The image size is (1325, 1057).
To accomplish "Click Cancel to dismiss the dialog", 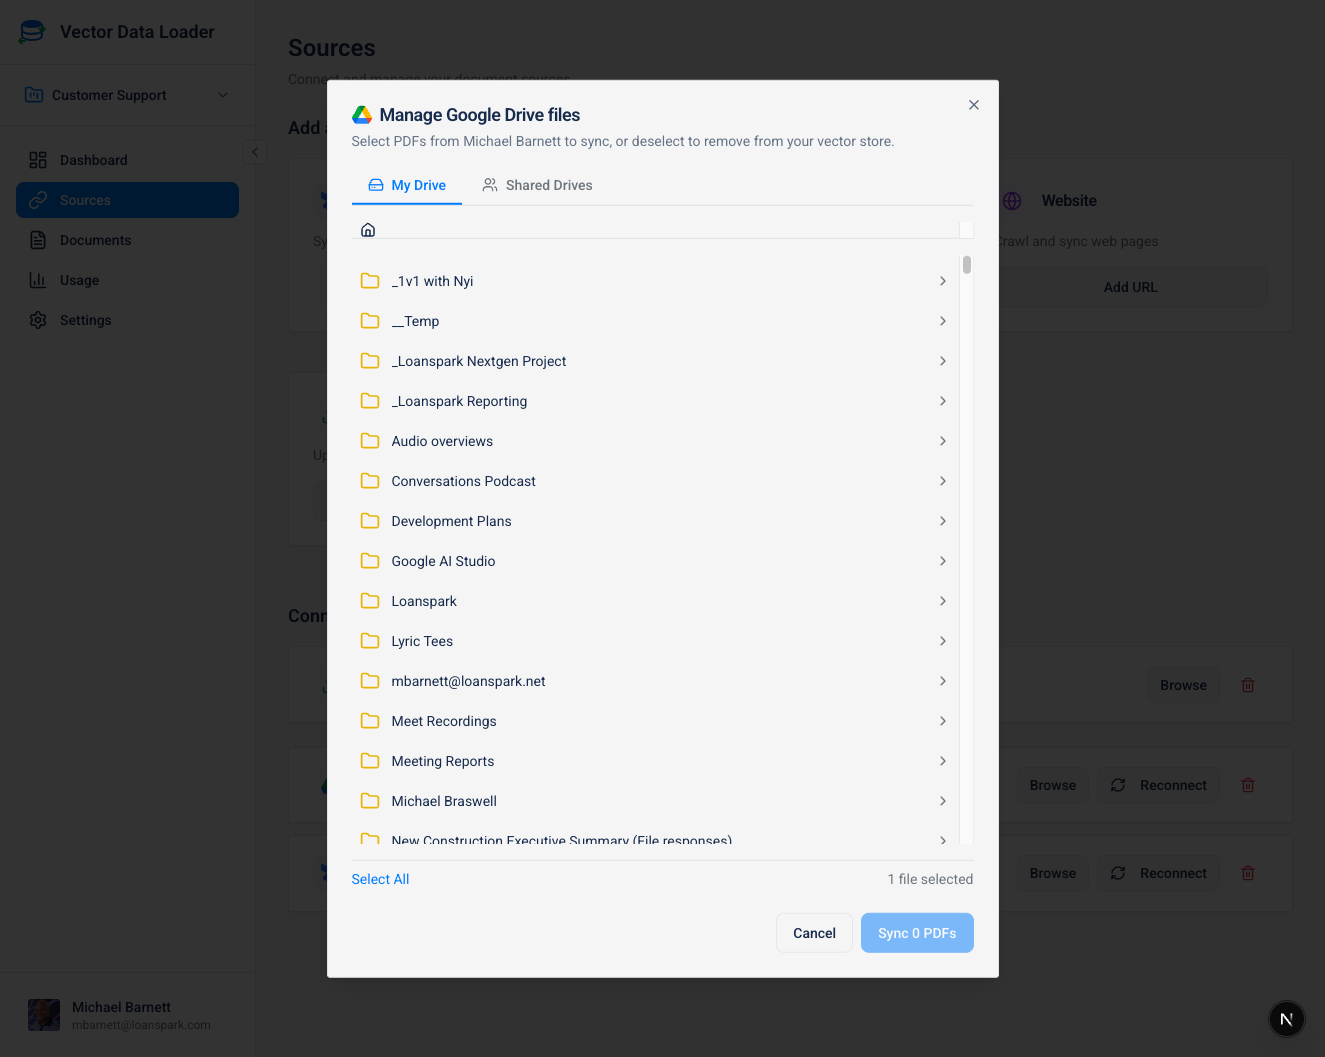I will click(x=814, y=932).
